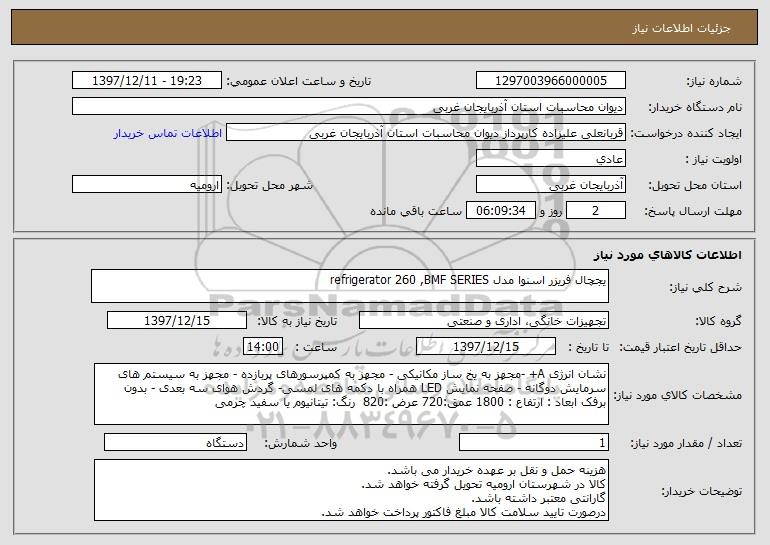770x545 pixels.
Task: Click the goods group field تجهیزات خانگی، اداری و صنعتی
Action: pyautogui.click(x=484, y=321)
